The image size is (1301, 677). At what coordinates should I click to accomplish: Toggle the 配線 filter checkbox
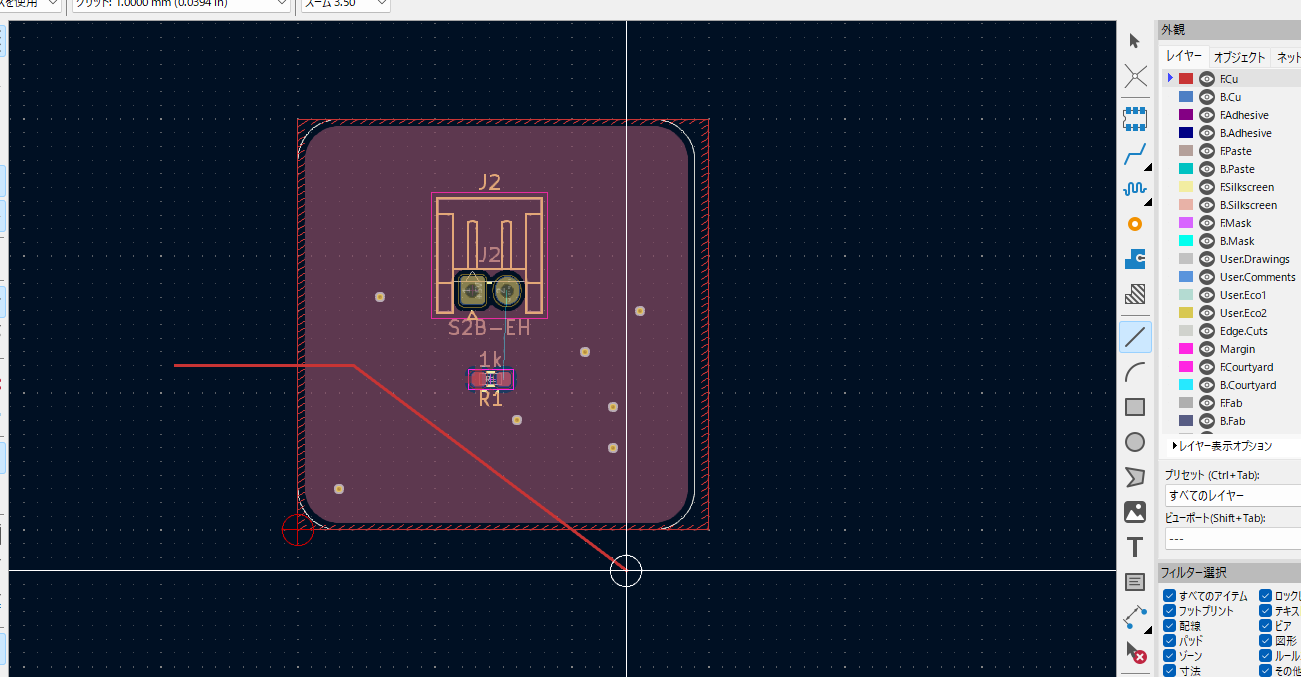tap(1169, 626)
